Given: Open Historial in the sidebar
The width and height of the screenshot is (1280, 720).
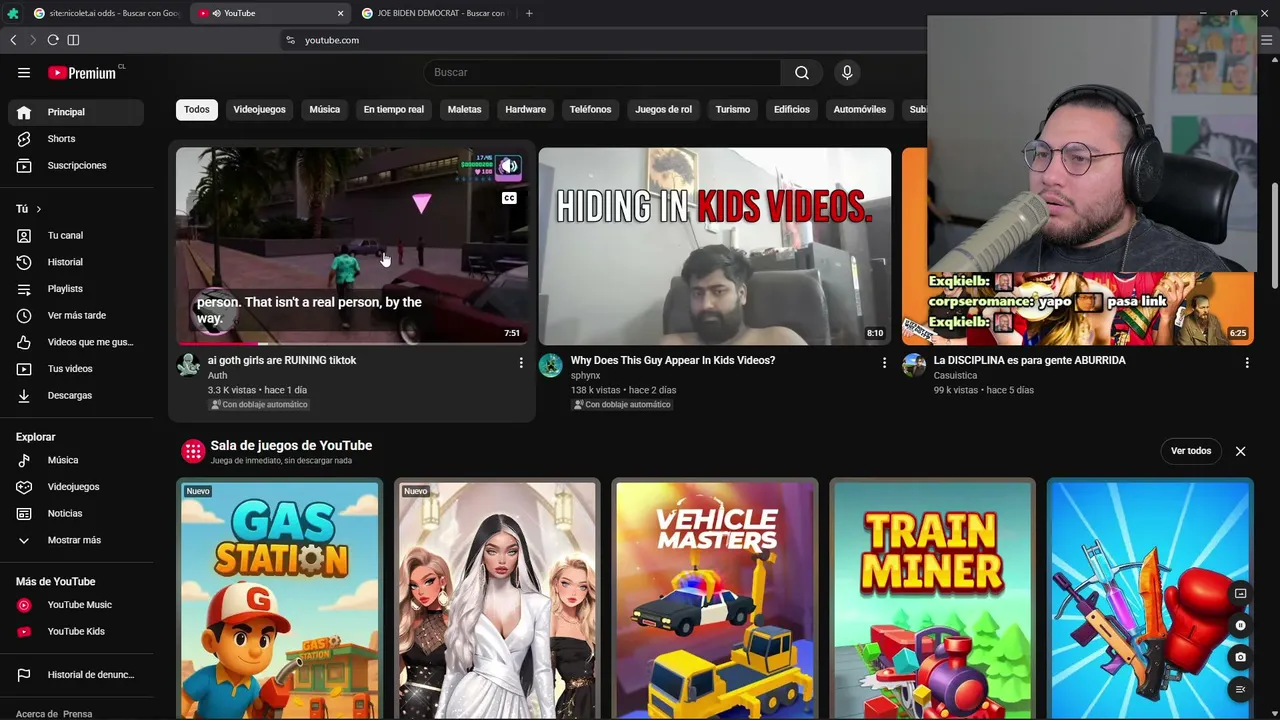Looking at the screenshot, I should point(76,262).
